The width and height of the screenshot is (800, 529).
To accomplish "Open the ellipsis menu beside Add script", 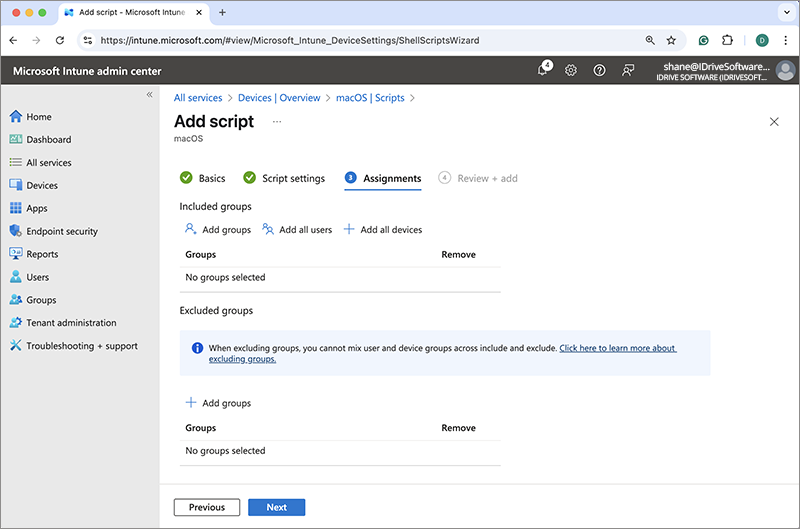I will (x=277, y=121).
